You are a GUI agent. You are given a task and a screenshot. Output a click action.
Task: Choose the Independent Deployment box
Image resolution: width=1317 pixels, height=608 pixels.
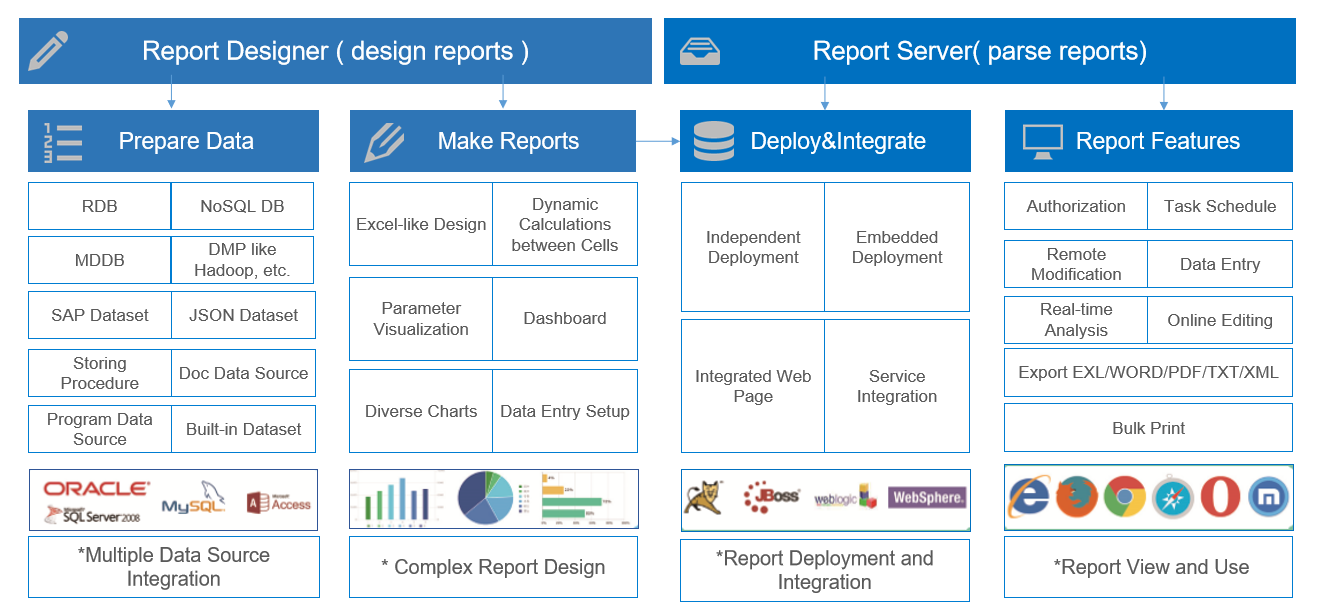click(x=753, y=247)
